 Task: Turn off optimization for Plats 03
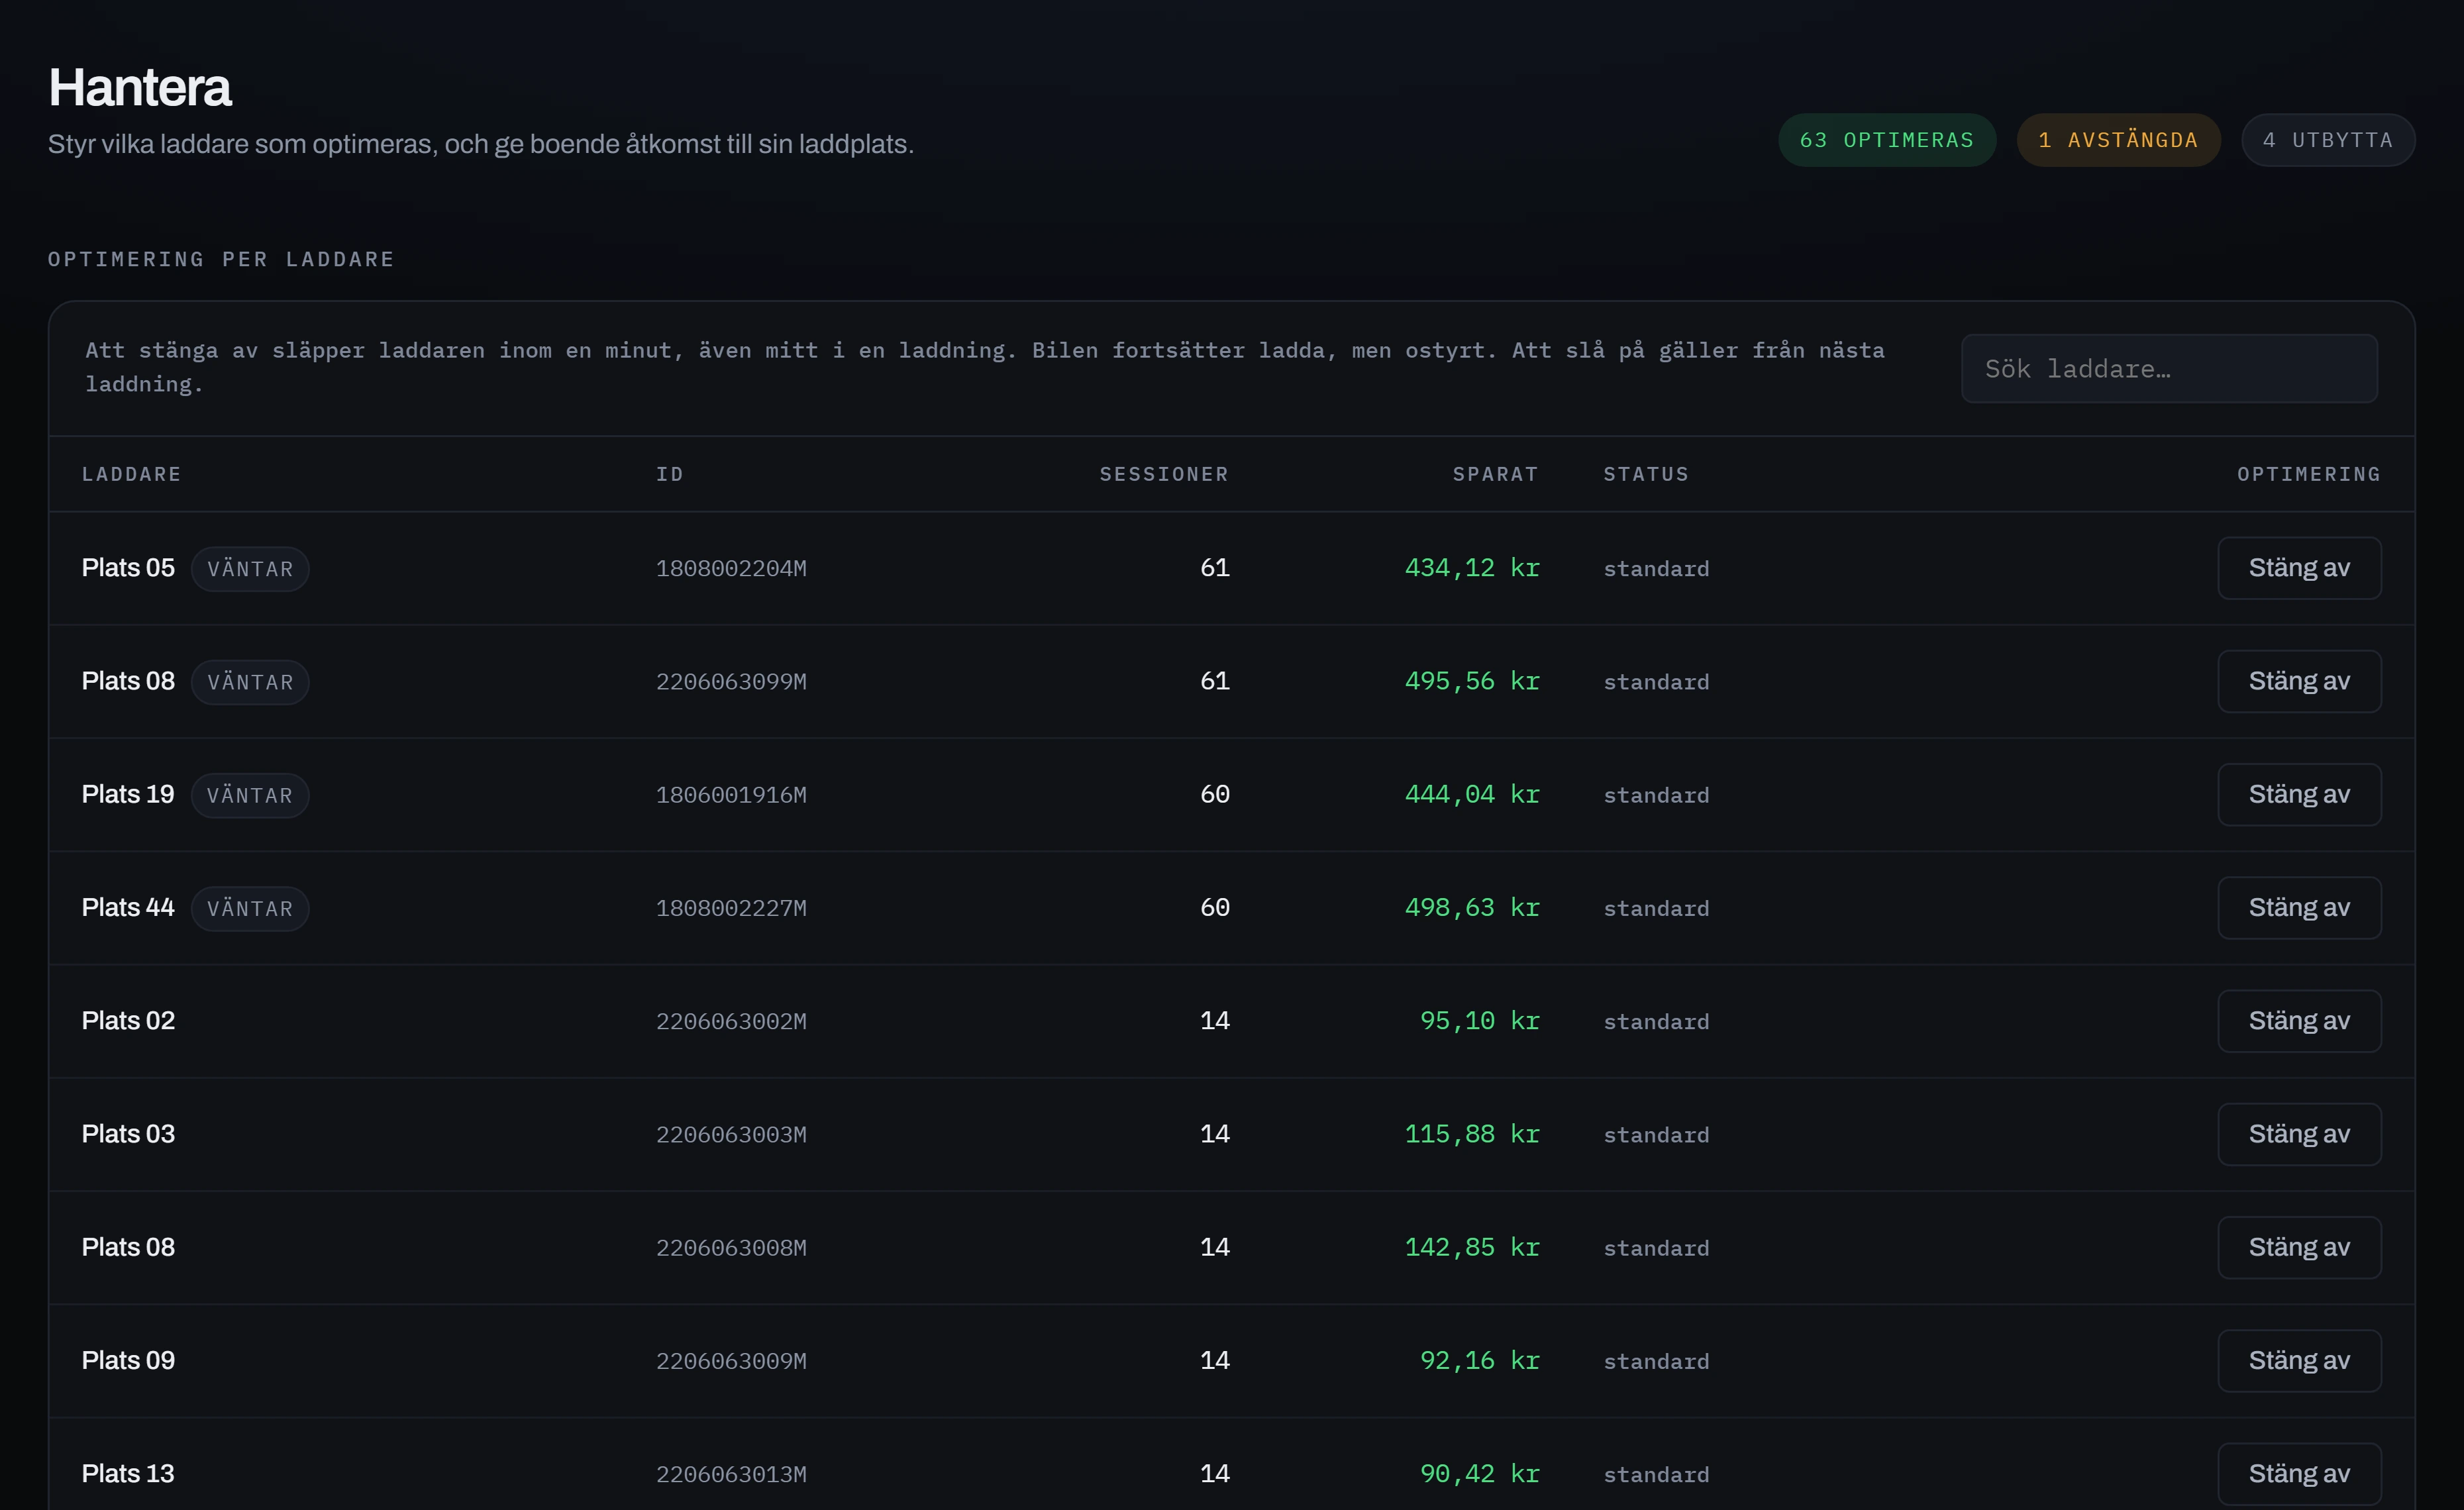pyautogui.click(x=2299, y=1134)
